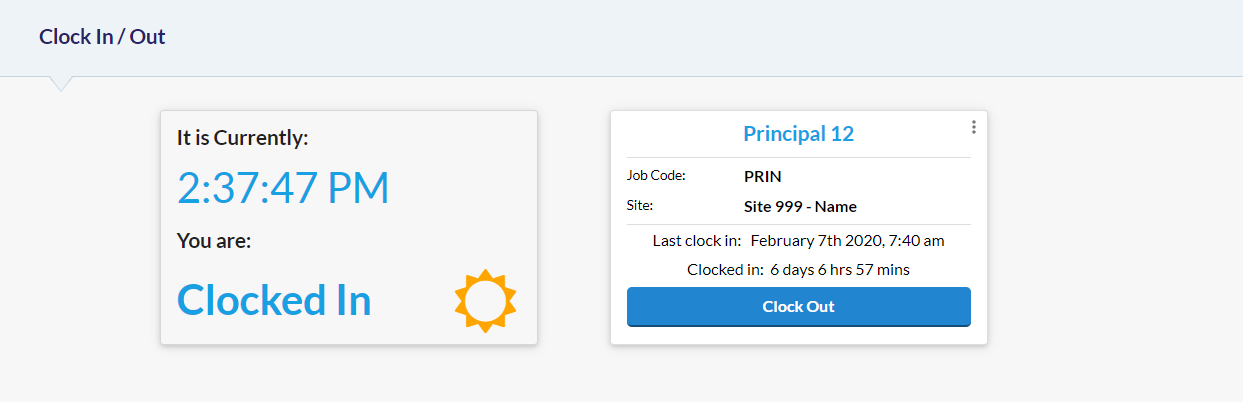Select the Clock In / Out page heading
The height and width of the screenshot is (402, 1243).
click(x=102, y=37)
